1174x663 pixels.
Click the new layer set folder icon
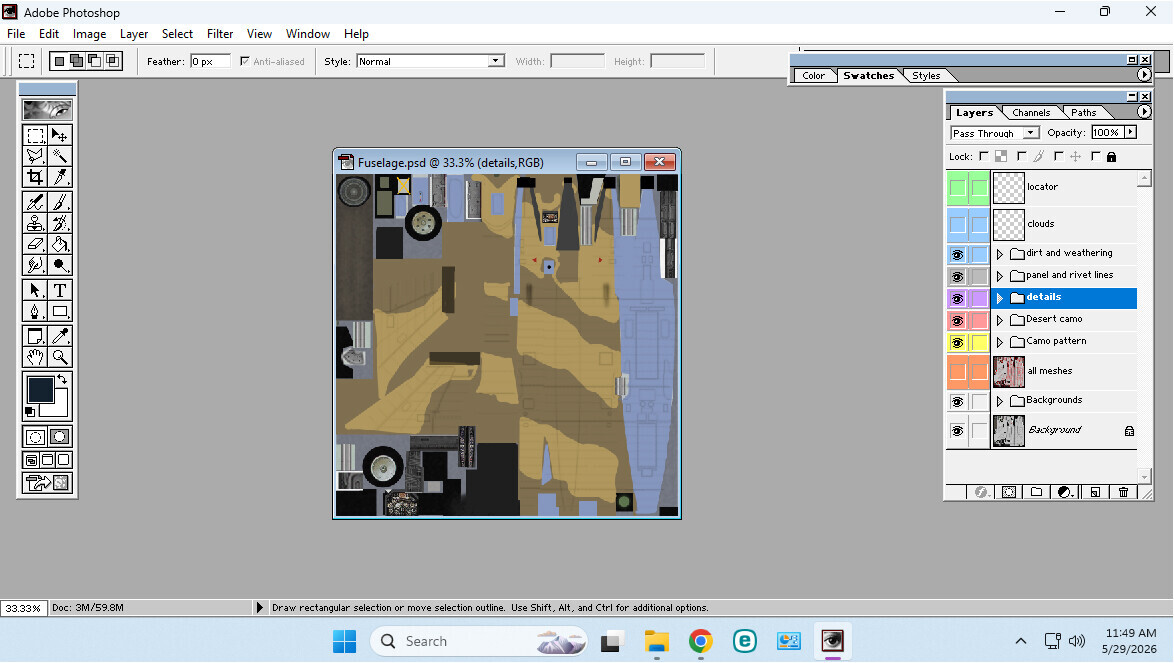coord(1036,492)
